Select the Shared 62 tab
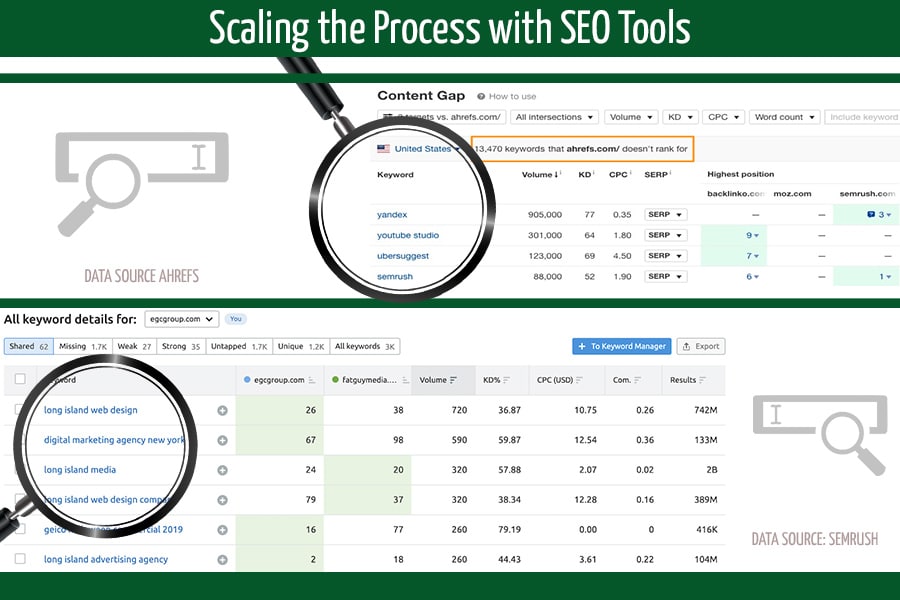The image size is (900, 600). click(x=29, y=346)
